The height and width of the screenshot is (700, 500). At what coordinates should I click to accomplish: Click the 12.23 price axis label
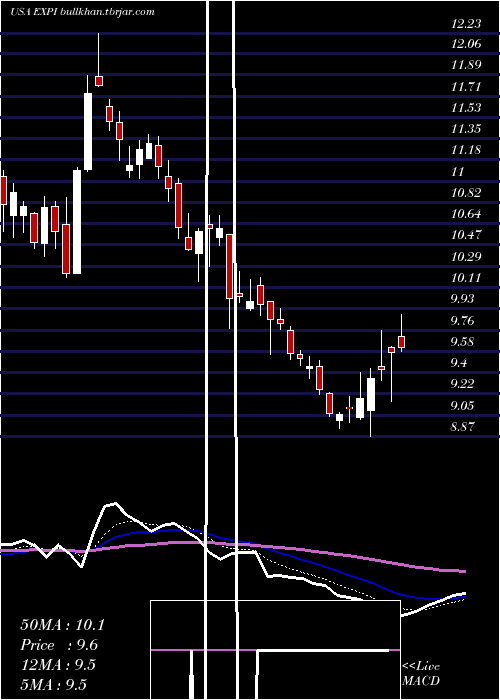pyautogui.click(x=466, y=24)
